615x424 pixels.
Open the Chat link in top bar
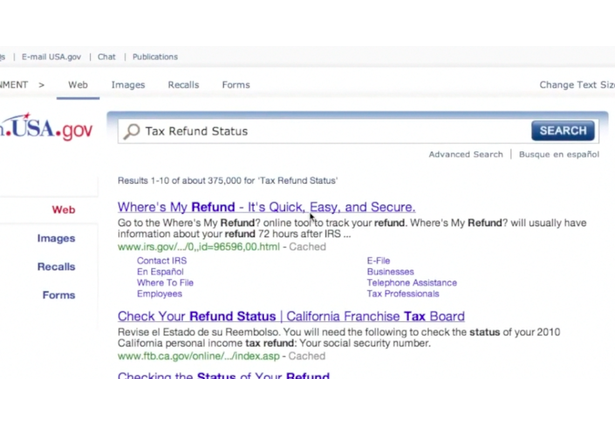[x=107, y=57]
